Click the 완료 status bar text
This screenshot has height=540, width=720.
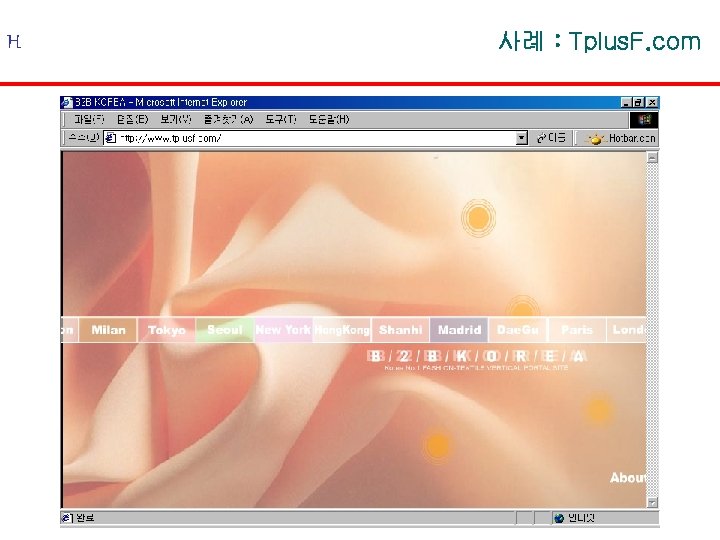[85, 518]
